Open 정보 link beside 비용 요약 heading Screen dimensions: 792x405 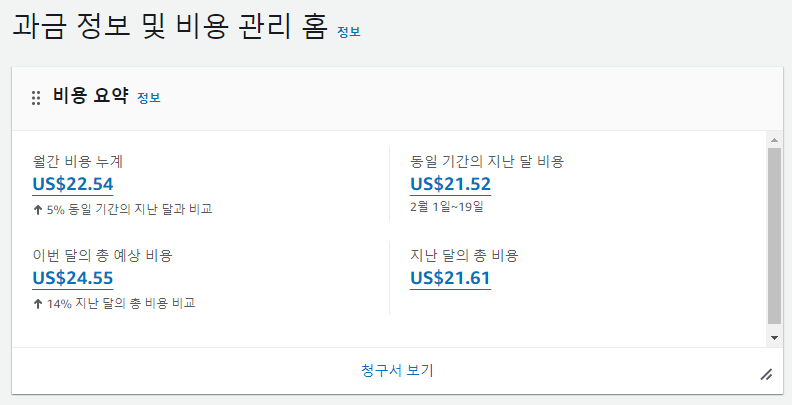(148, 98)
